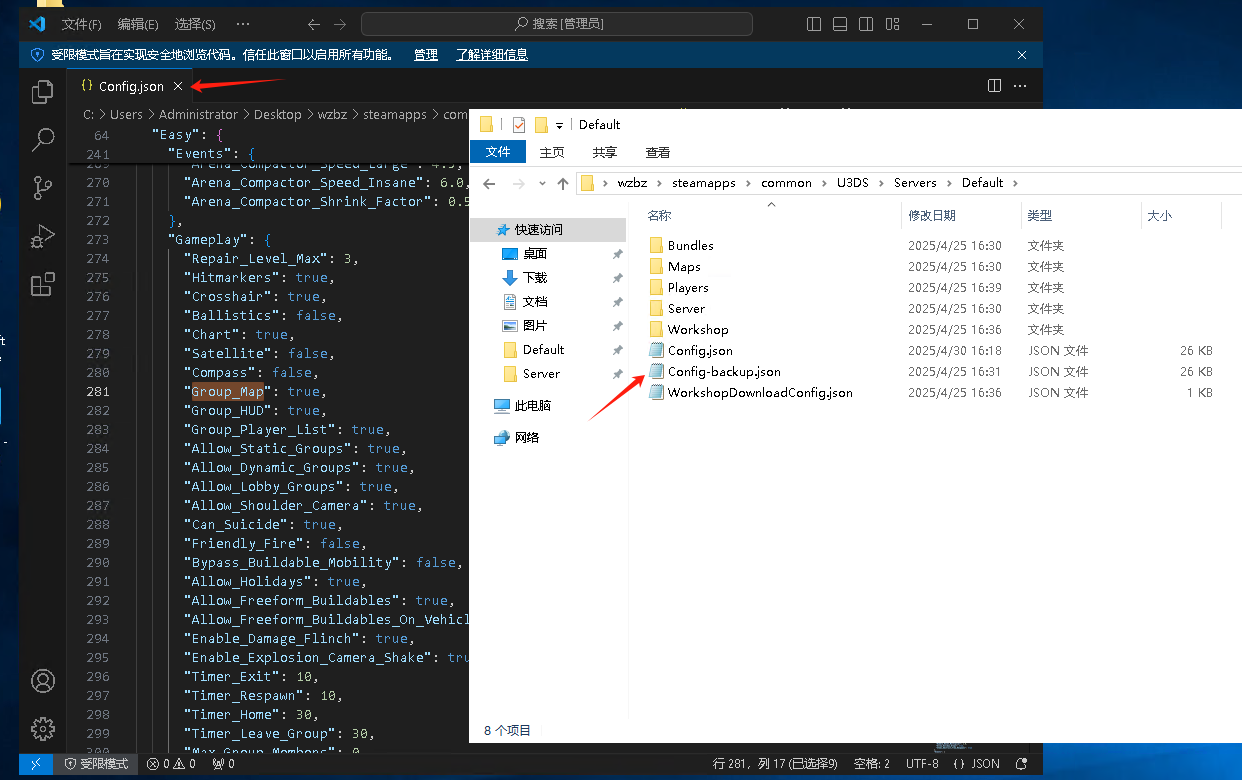Go up one folder level in File Explorer
The height and width of the screenshot is (780, 1242).
point(563,183)
